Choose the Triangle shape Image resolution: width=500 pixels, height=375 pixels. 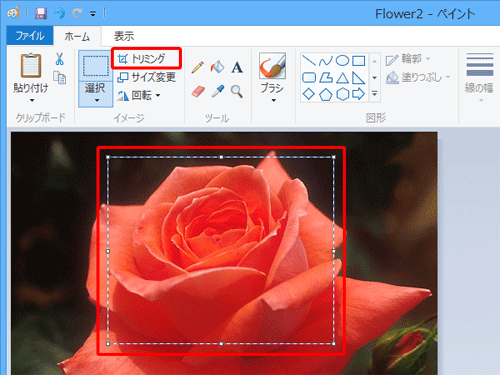(x=342, y=78)
